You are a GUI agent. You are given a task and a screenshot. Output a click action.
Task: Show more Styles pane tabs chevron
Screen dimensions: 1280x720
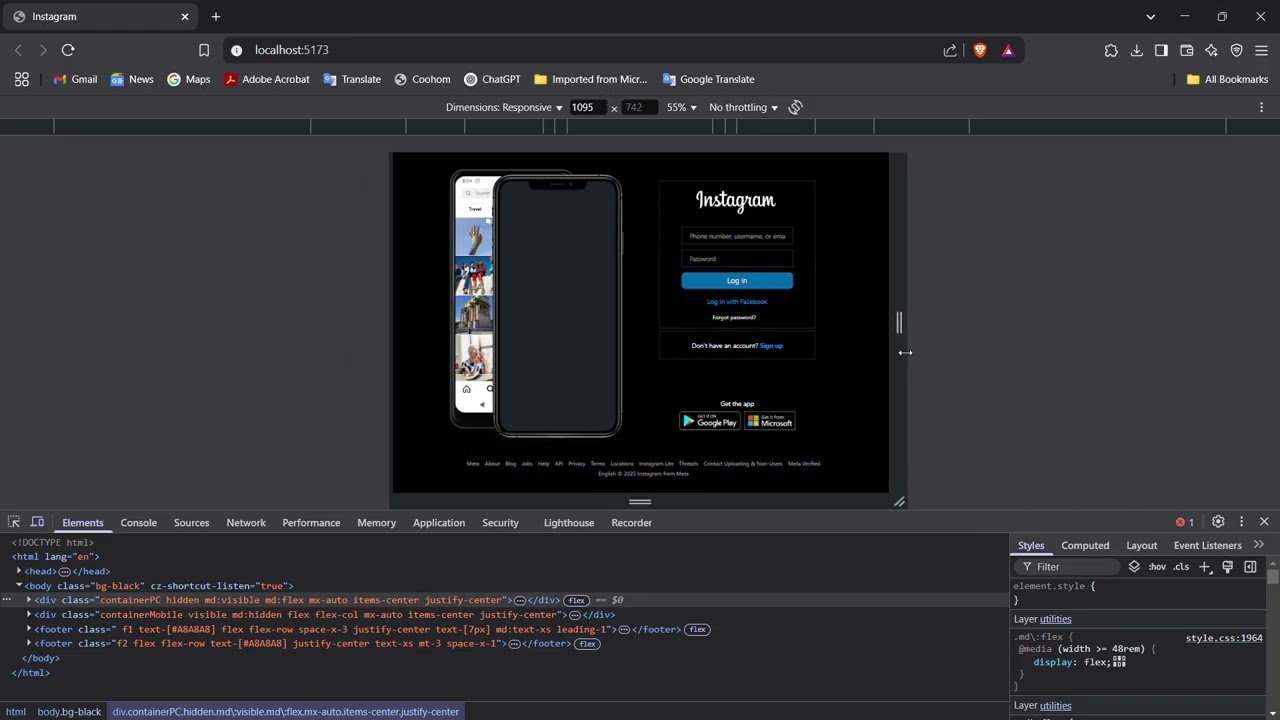pyautogui.click(x=1259, y=545)
